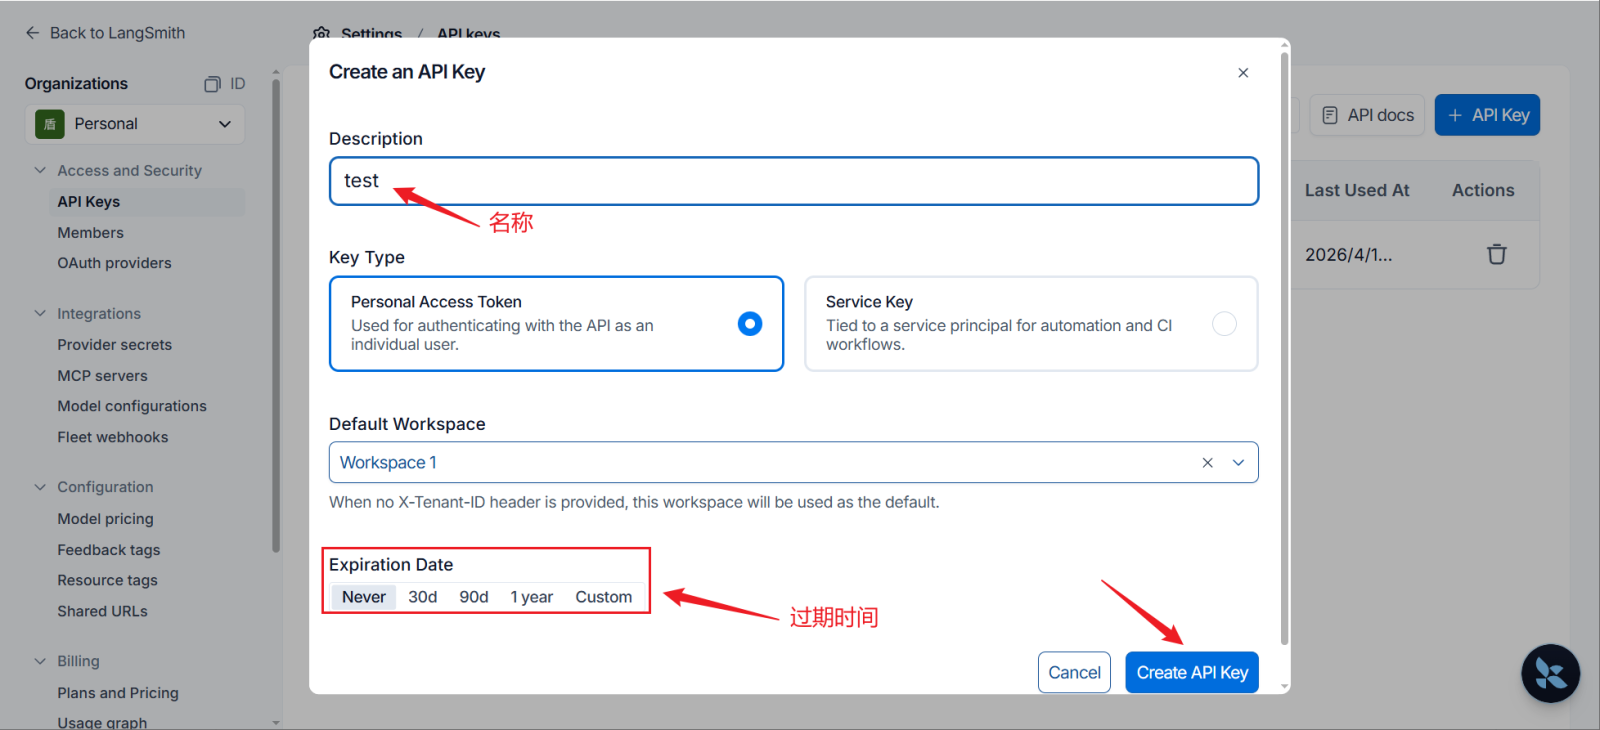Expand the Default Workspace dropdown chevron
Viewport: 1600px width, 730px height.
click(x=1238, y=463)
